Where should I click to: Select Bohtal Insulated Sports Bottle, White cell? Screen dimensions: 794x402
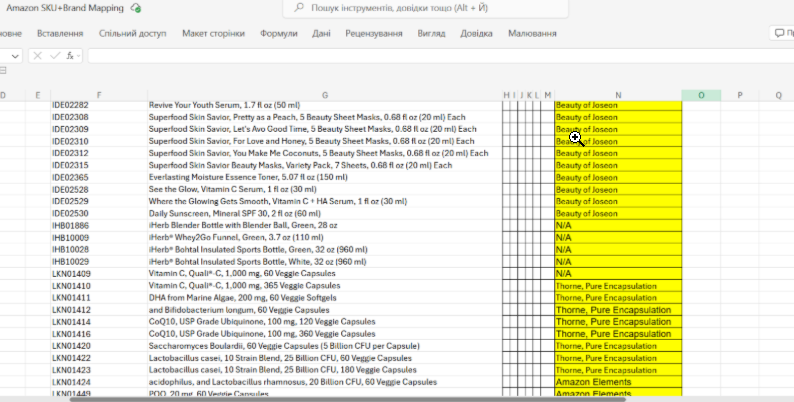[325, 262]
